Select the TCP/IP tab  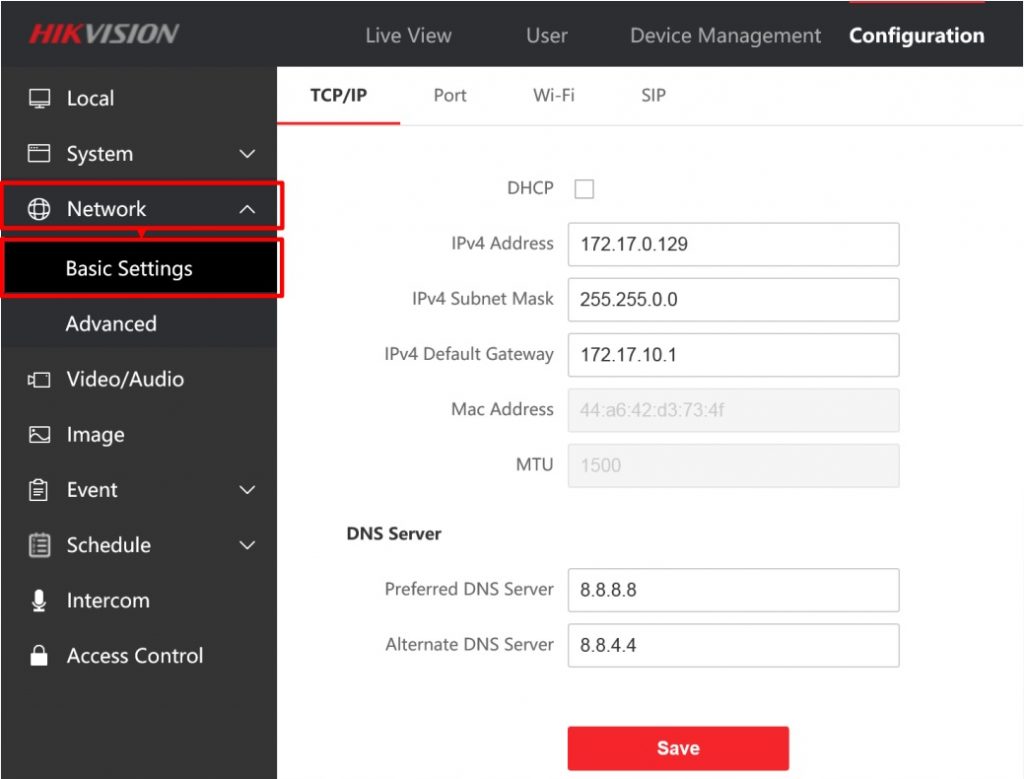coord(338,95)
